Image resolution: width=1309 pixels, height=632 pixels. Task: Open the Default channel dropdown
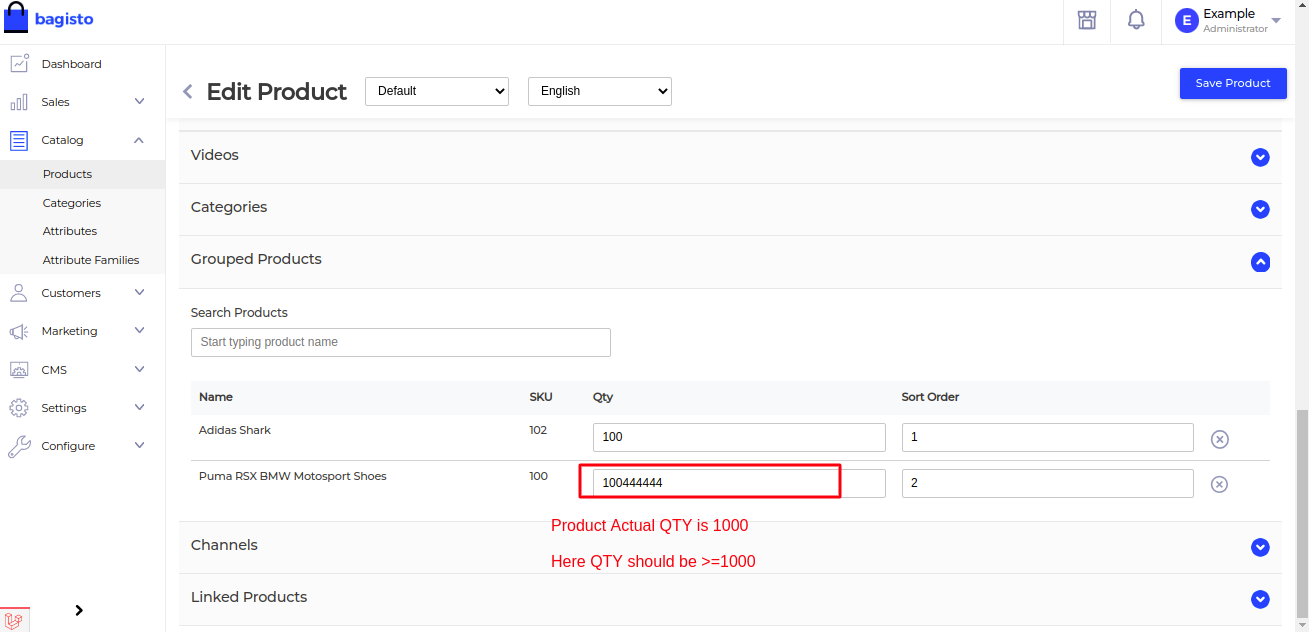436,91
